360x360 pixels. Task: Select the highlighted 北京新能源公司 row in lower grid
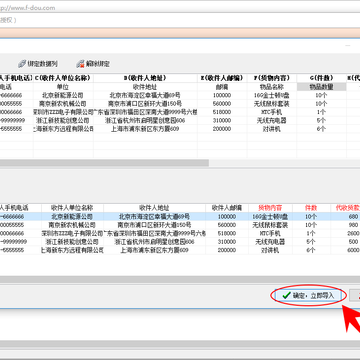[x=180, y=217]
